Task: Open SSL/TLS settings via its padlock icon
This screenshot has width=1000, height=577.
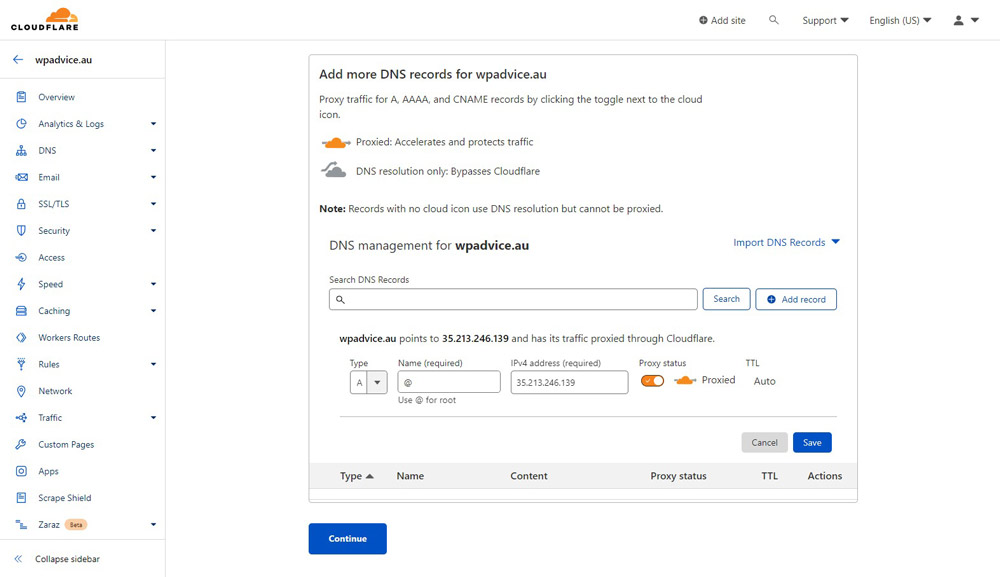Action: point(21,204)
